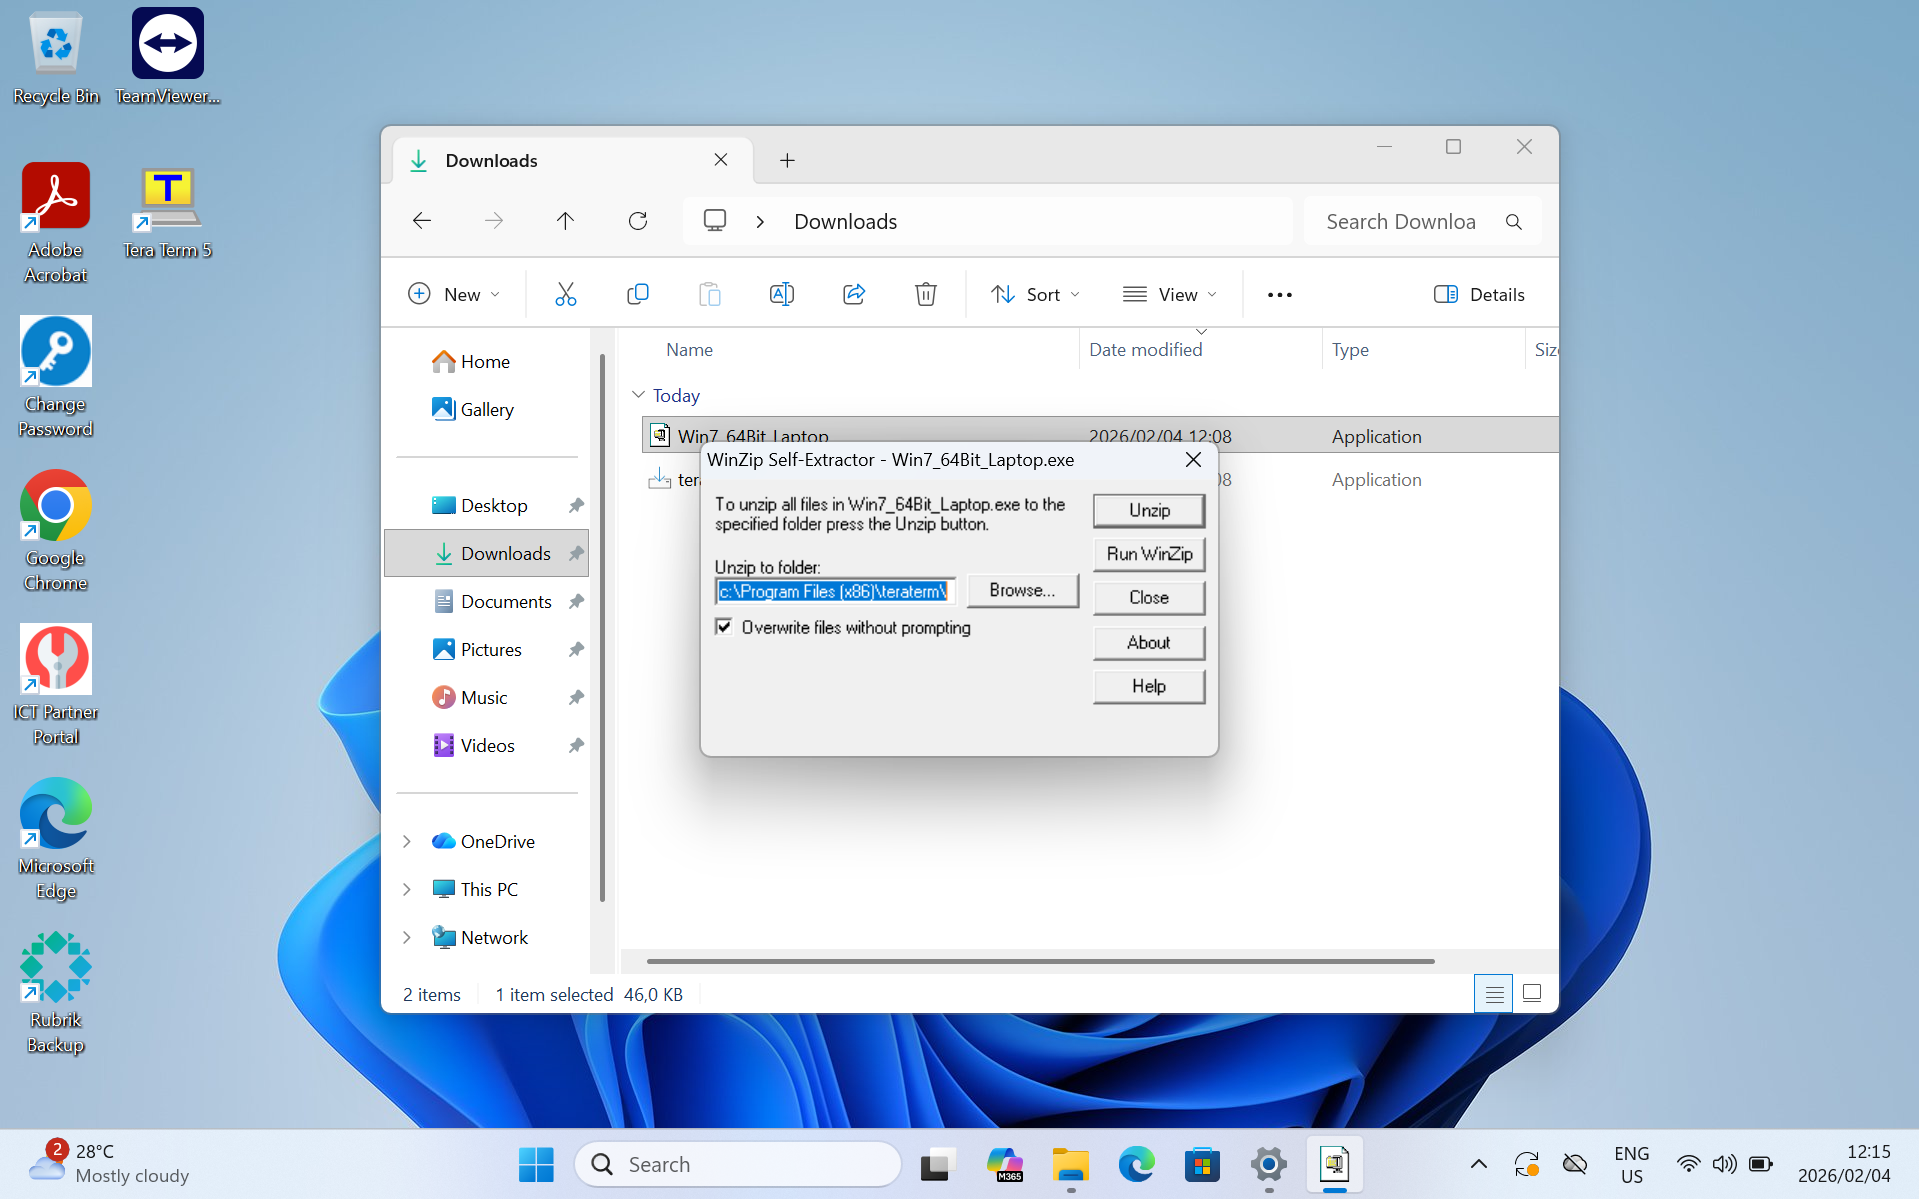The width and height of the screenshot is (1919, 1199).
Task: Click the Rename icon in toolbar
Action: (x=781, y=294)
